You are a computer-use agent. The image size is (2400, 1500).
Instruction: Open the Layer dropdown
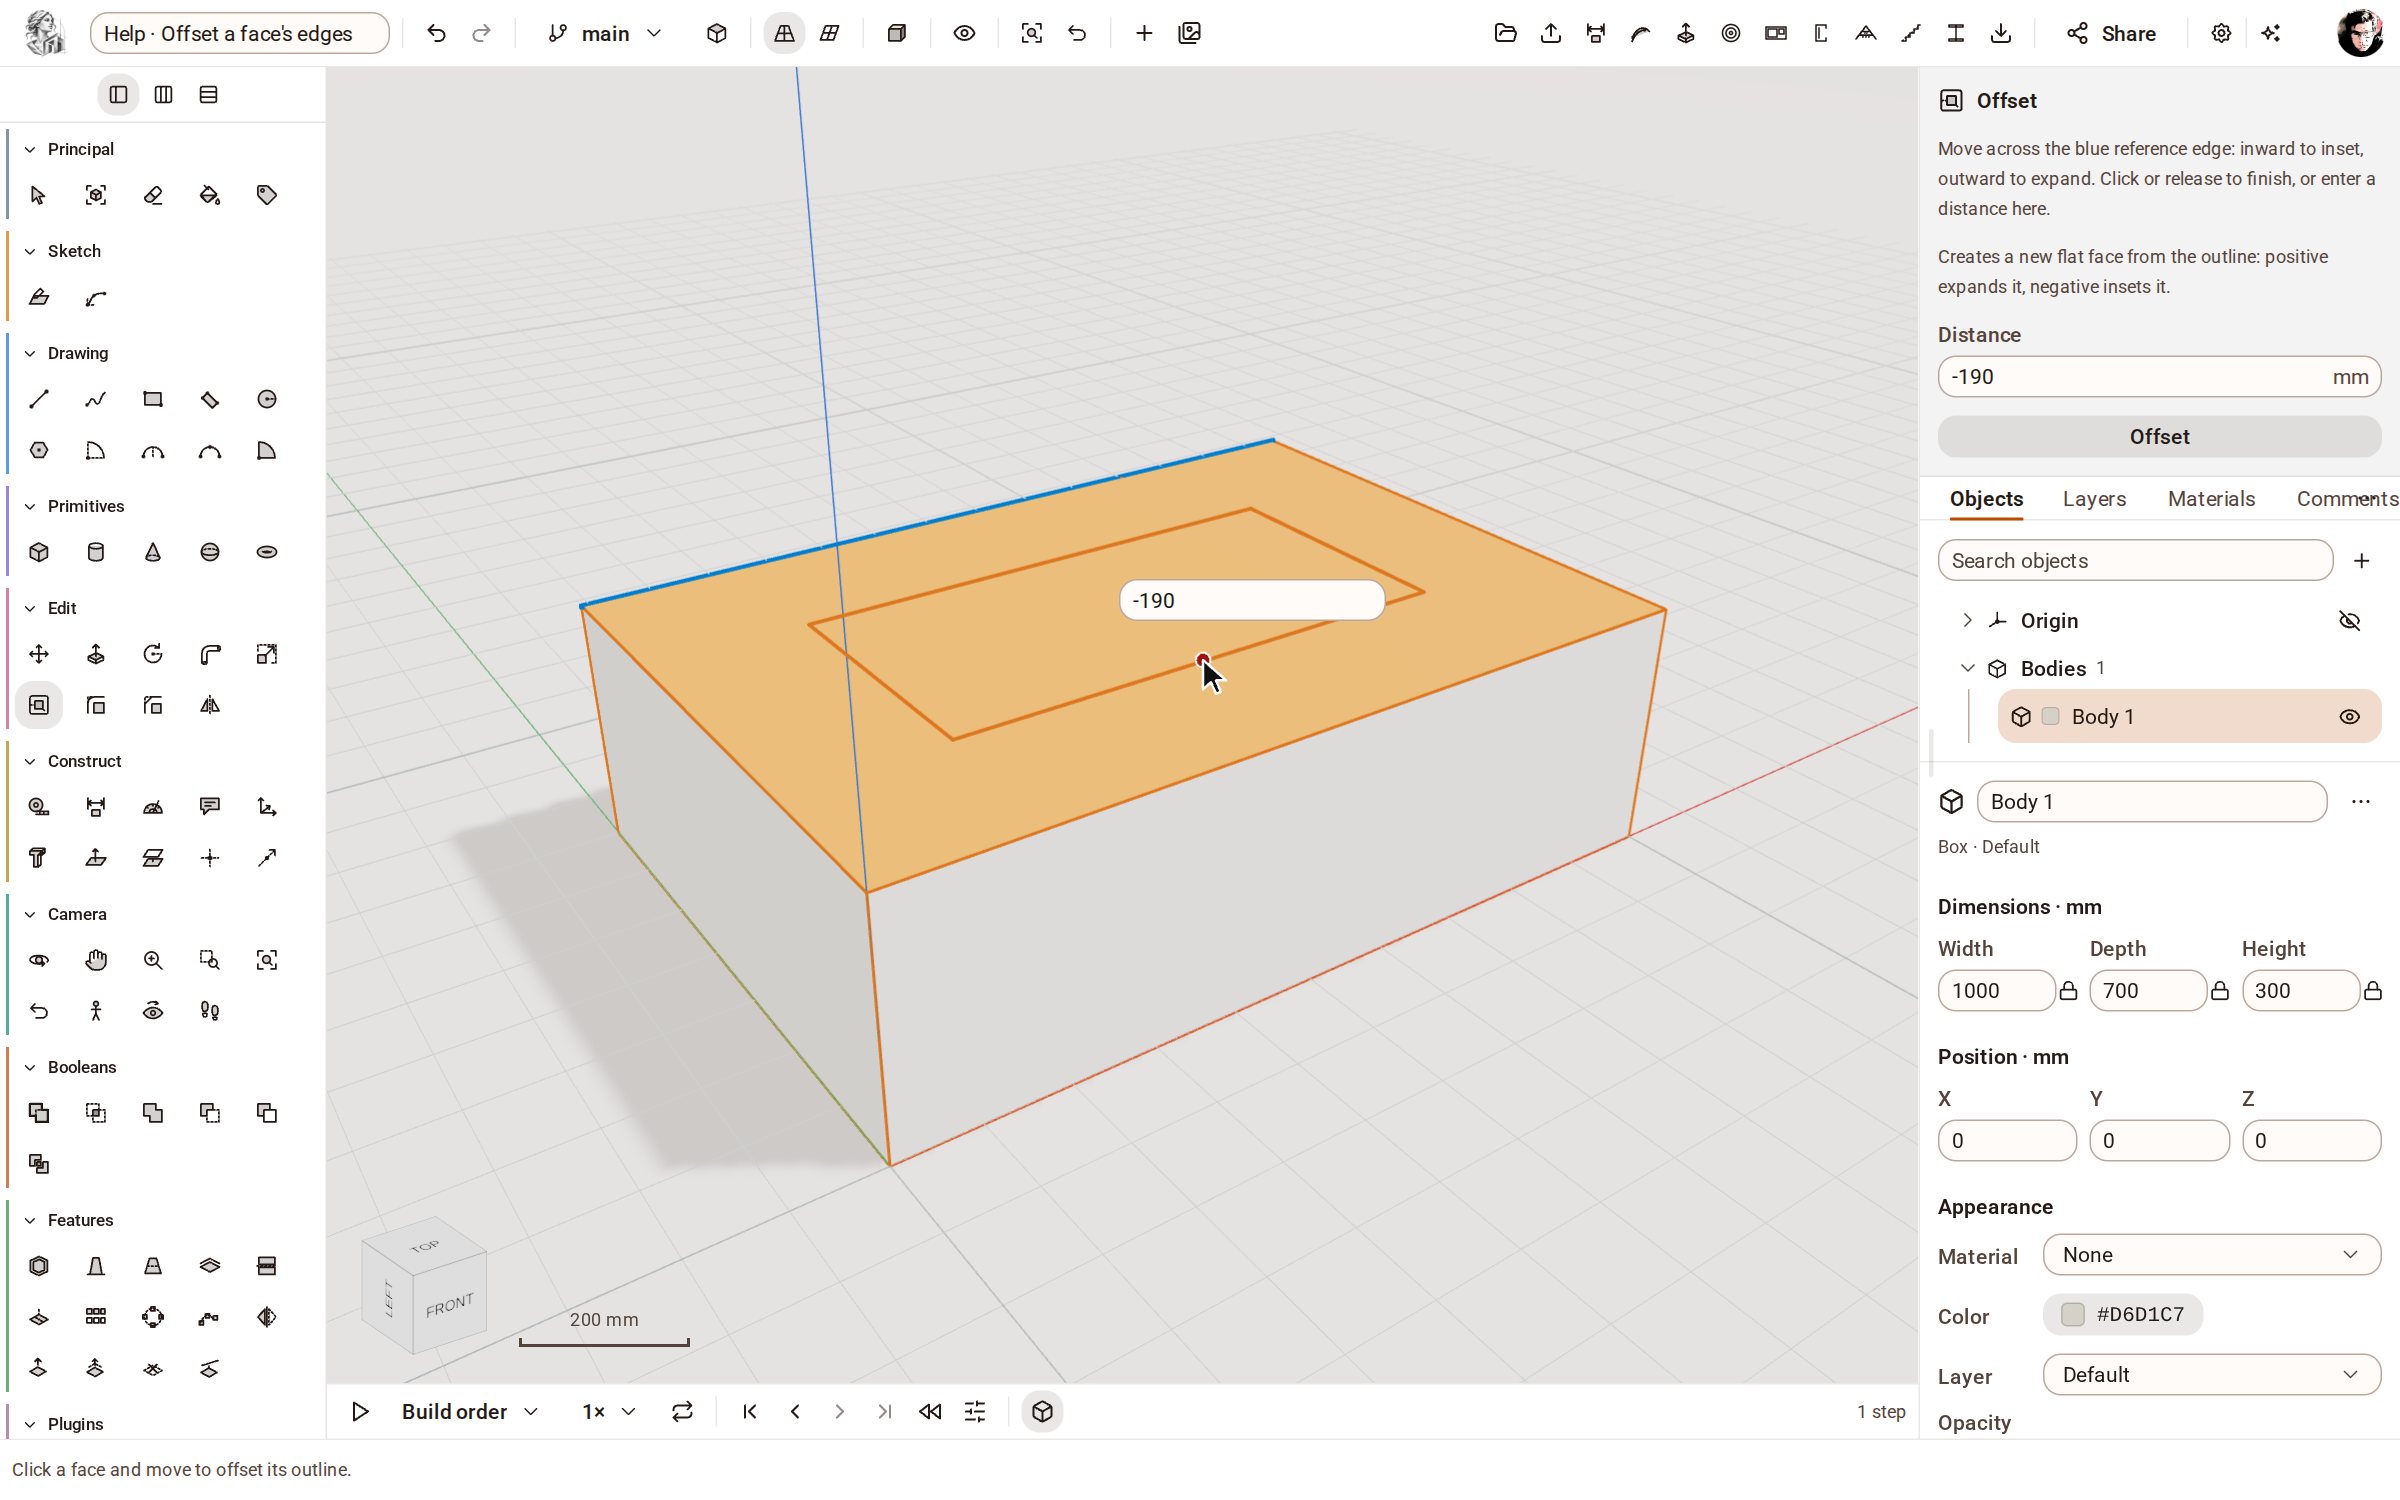tap(2212, 1375)
